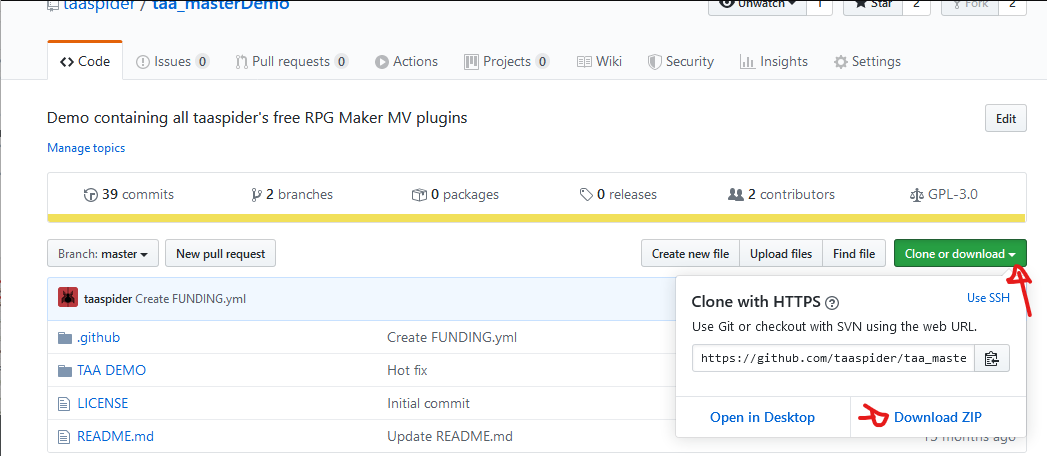Click the file icon beside LICENSE
Viewport: 1047px width, 456px height.
pos(64,404)
